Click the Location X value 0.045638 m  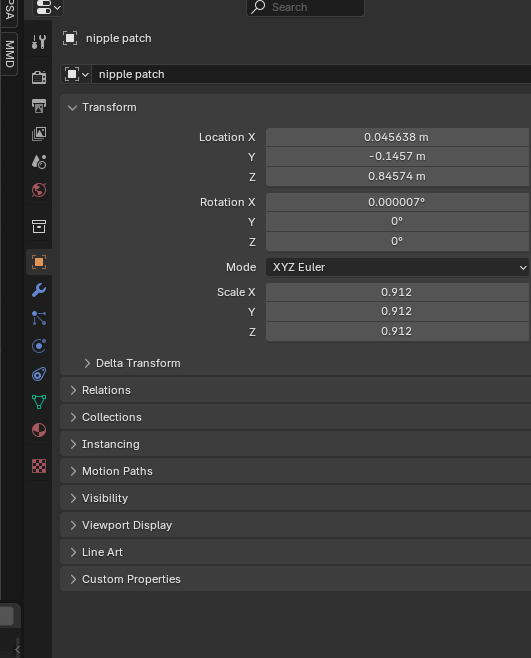pyautogui.click(x=397, y=137)
